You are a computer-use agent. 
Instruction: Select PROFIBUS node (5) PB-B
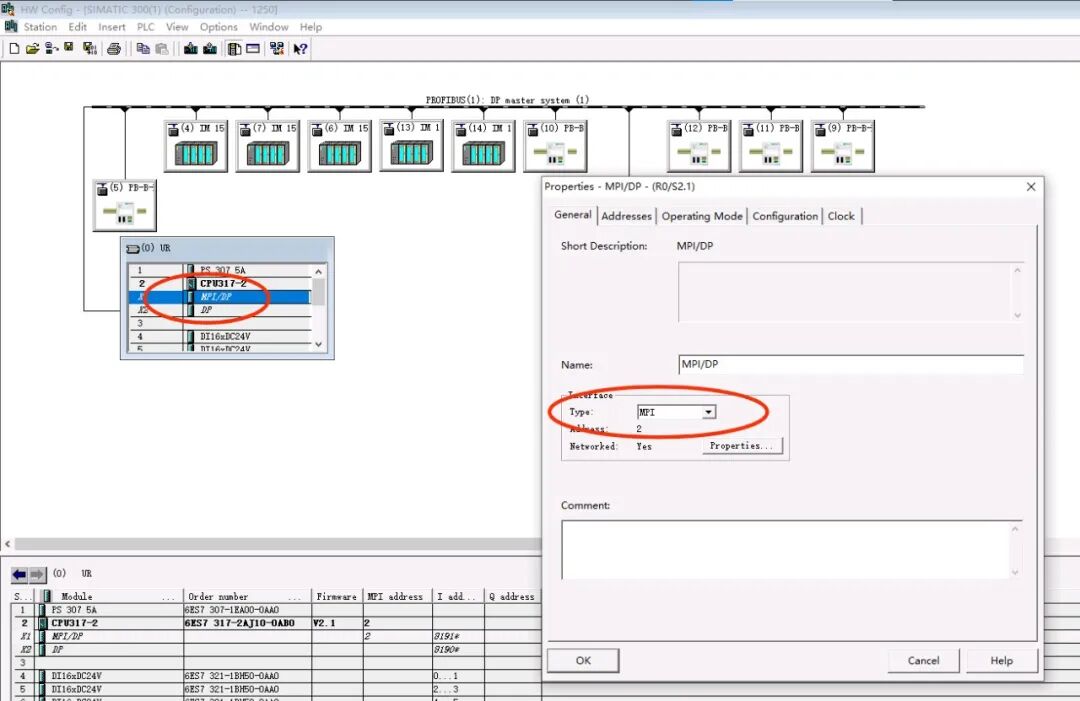125,205
